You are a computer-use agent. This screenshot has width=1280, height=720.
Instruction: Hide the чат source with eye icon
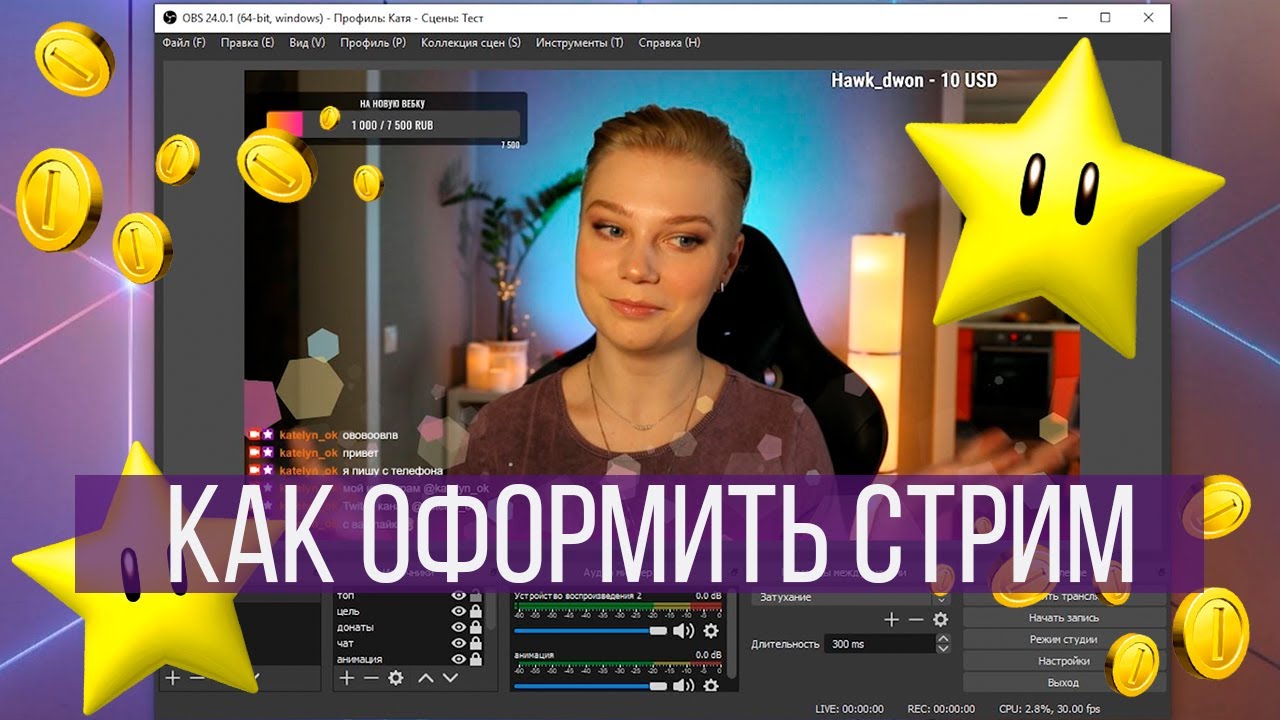[x=459, y=643]
